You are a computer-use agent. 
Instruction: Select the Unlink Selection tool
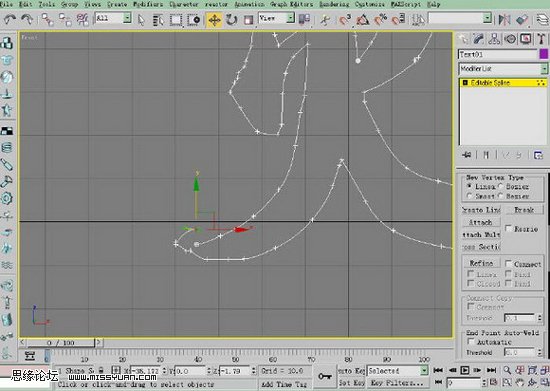(x=65, y=19)
